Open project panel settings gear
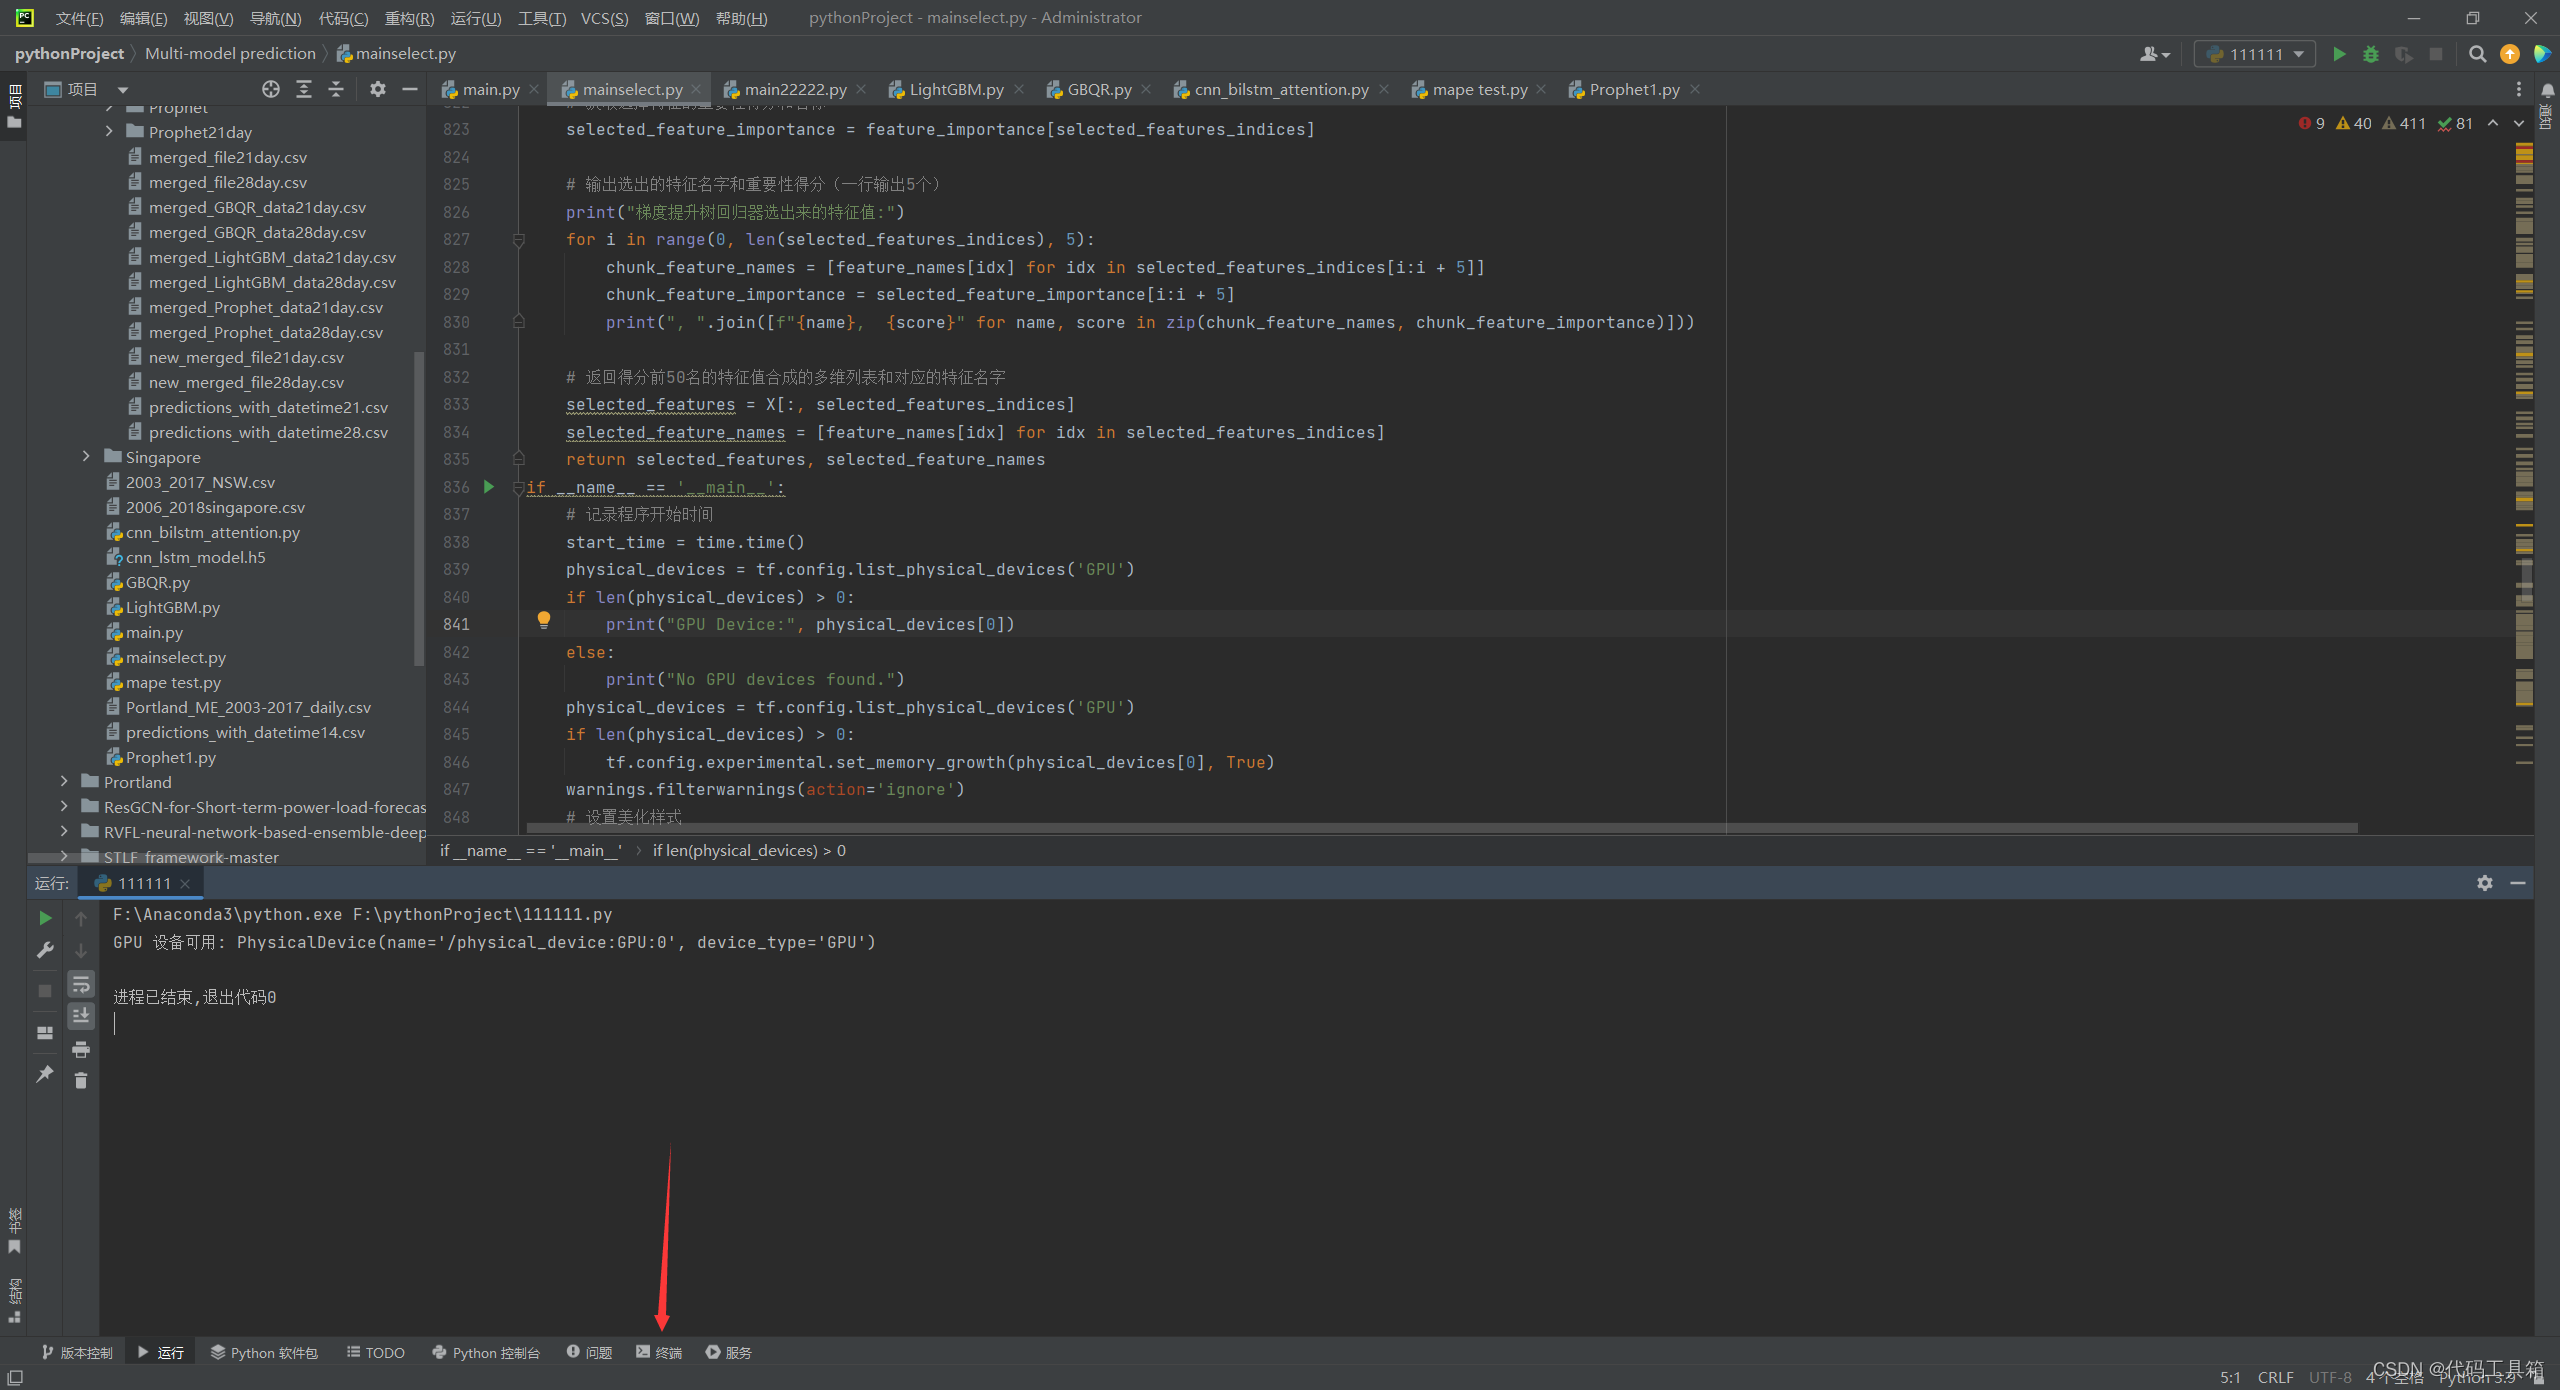Screen dimensions: 2560x1390 pos(377,89)
